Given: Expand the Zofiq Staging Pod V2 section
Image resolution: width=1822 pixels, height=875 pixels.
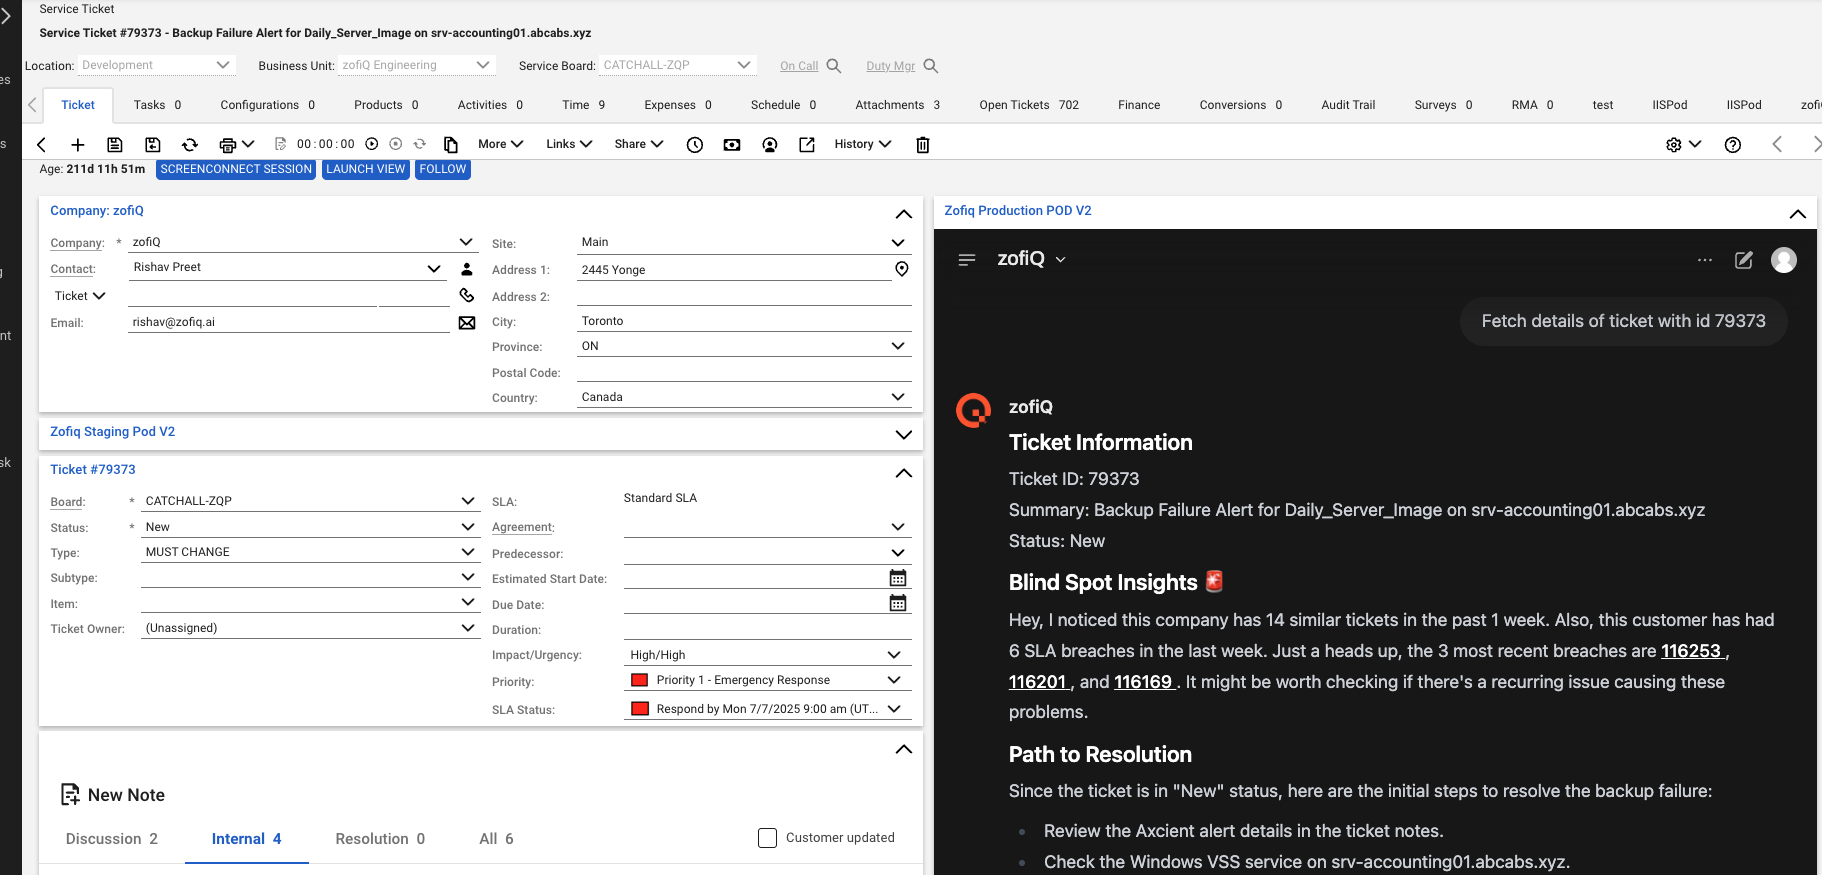Looking at the screenshot, I should pyautogui.click(x=904, y=434).
